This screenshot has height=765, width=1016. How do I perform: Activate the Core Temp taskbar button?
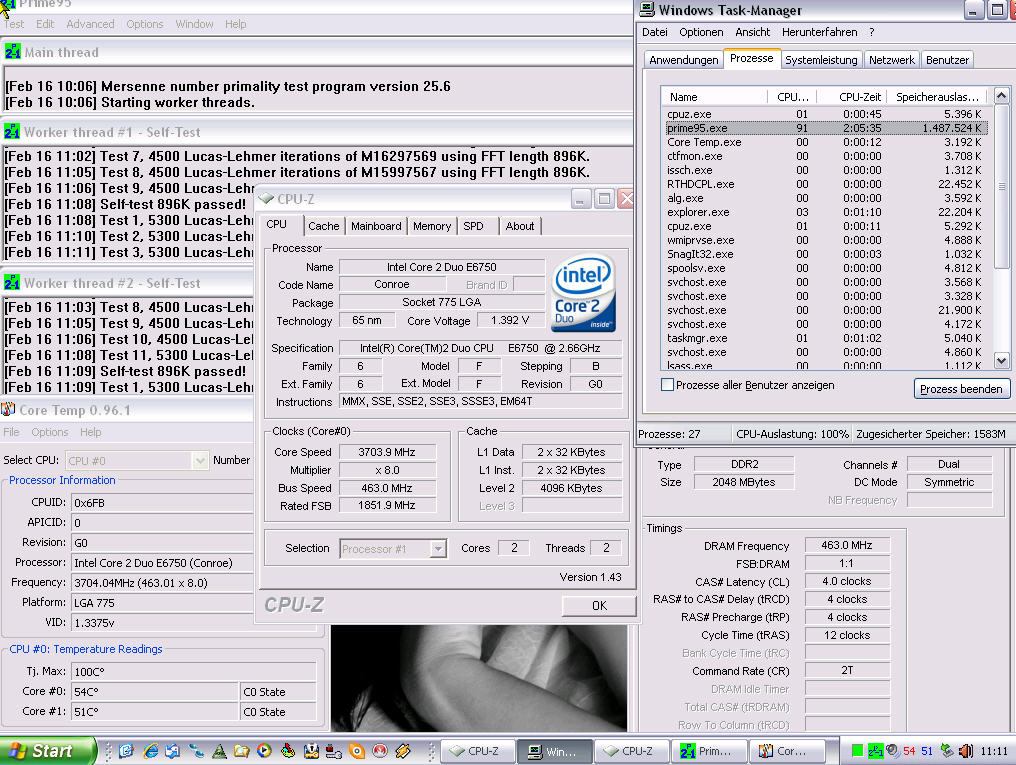point(787,751)
